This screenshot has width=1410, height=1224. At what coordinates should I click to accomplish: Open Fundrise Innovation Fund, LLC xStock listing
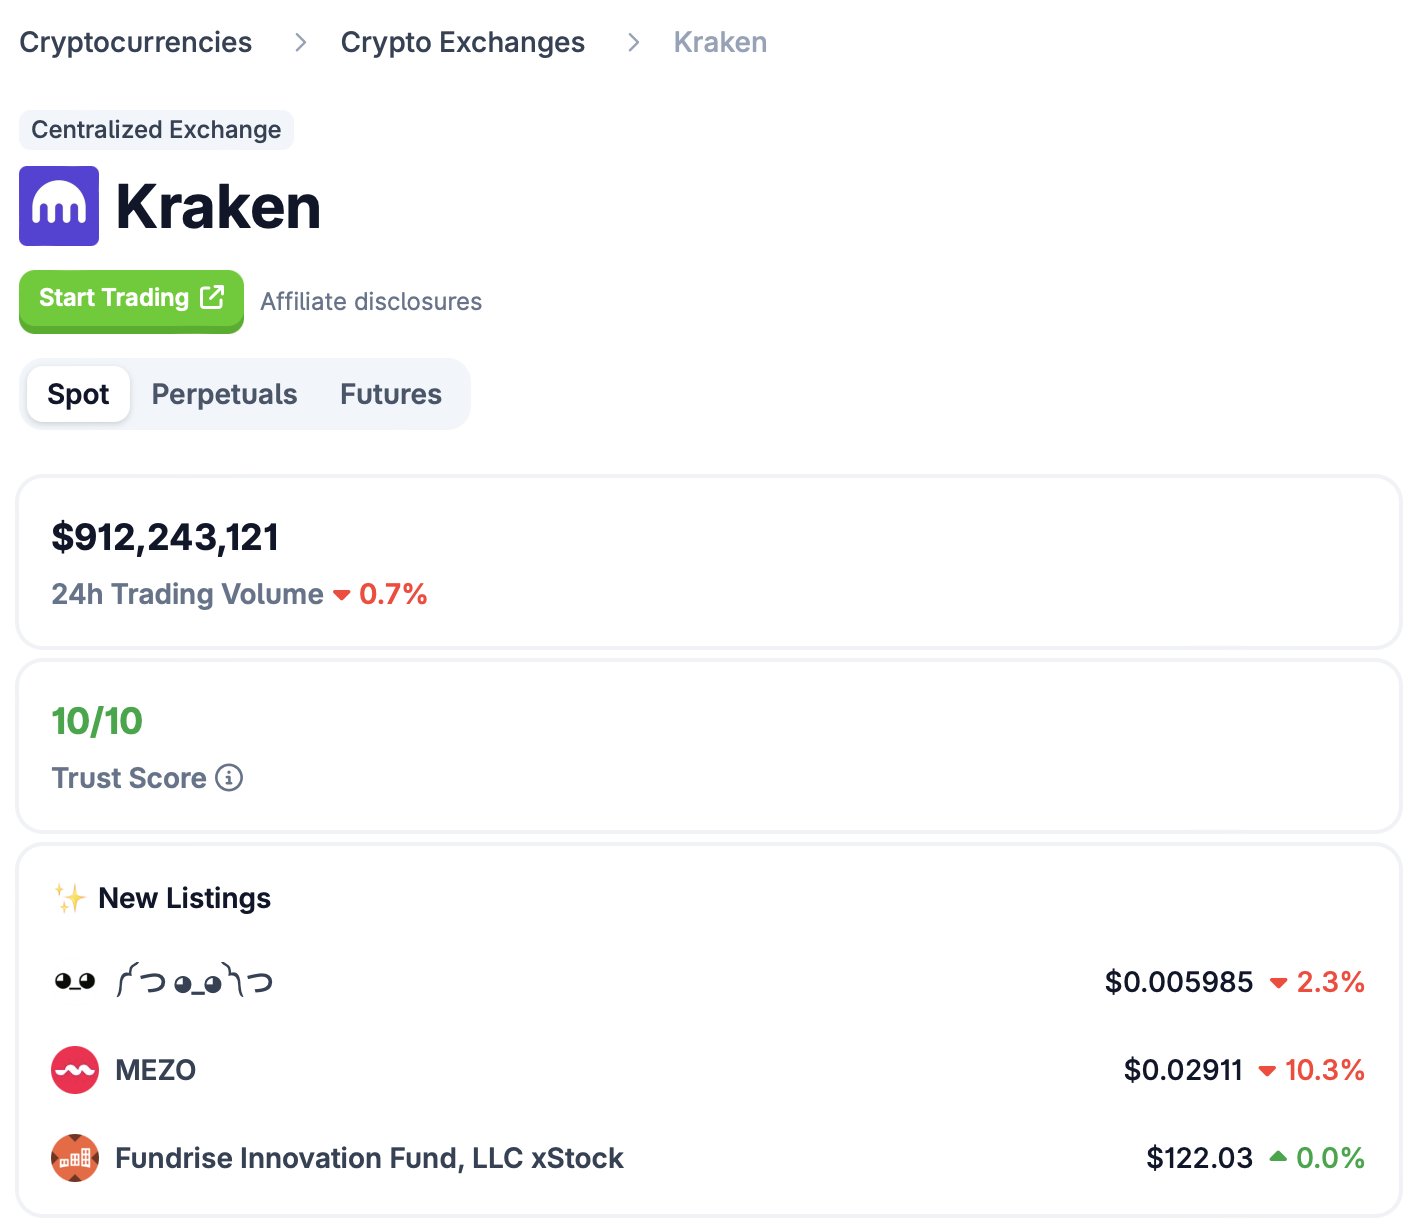pyautogui.click(x=369, y=1158)
